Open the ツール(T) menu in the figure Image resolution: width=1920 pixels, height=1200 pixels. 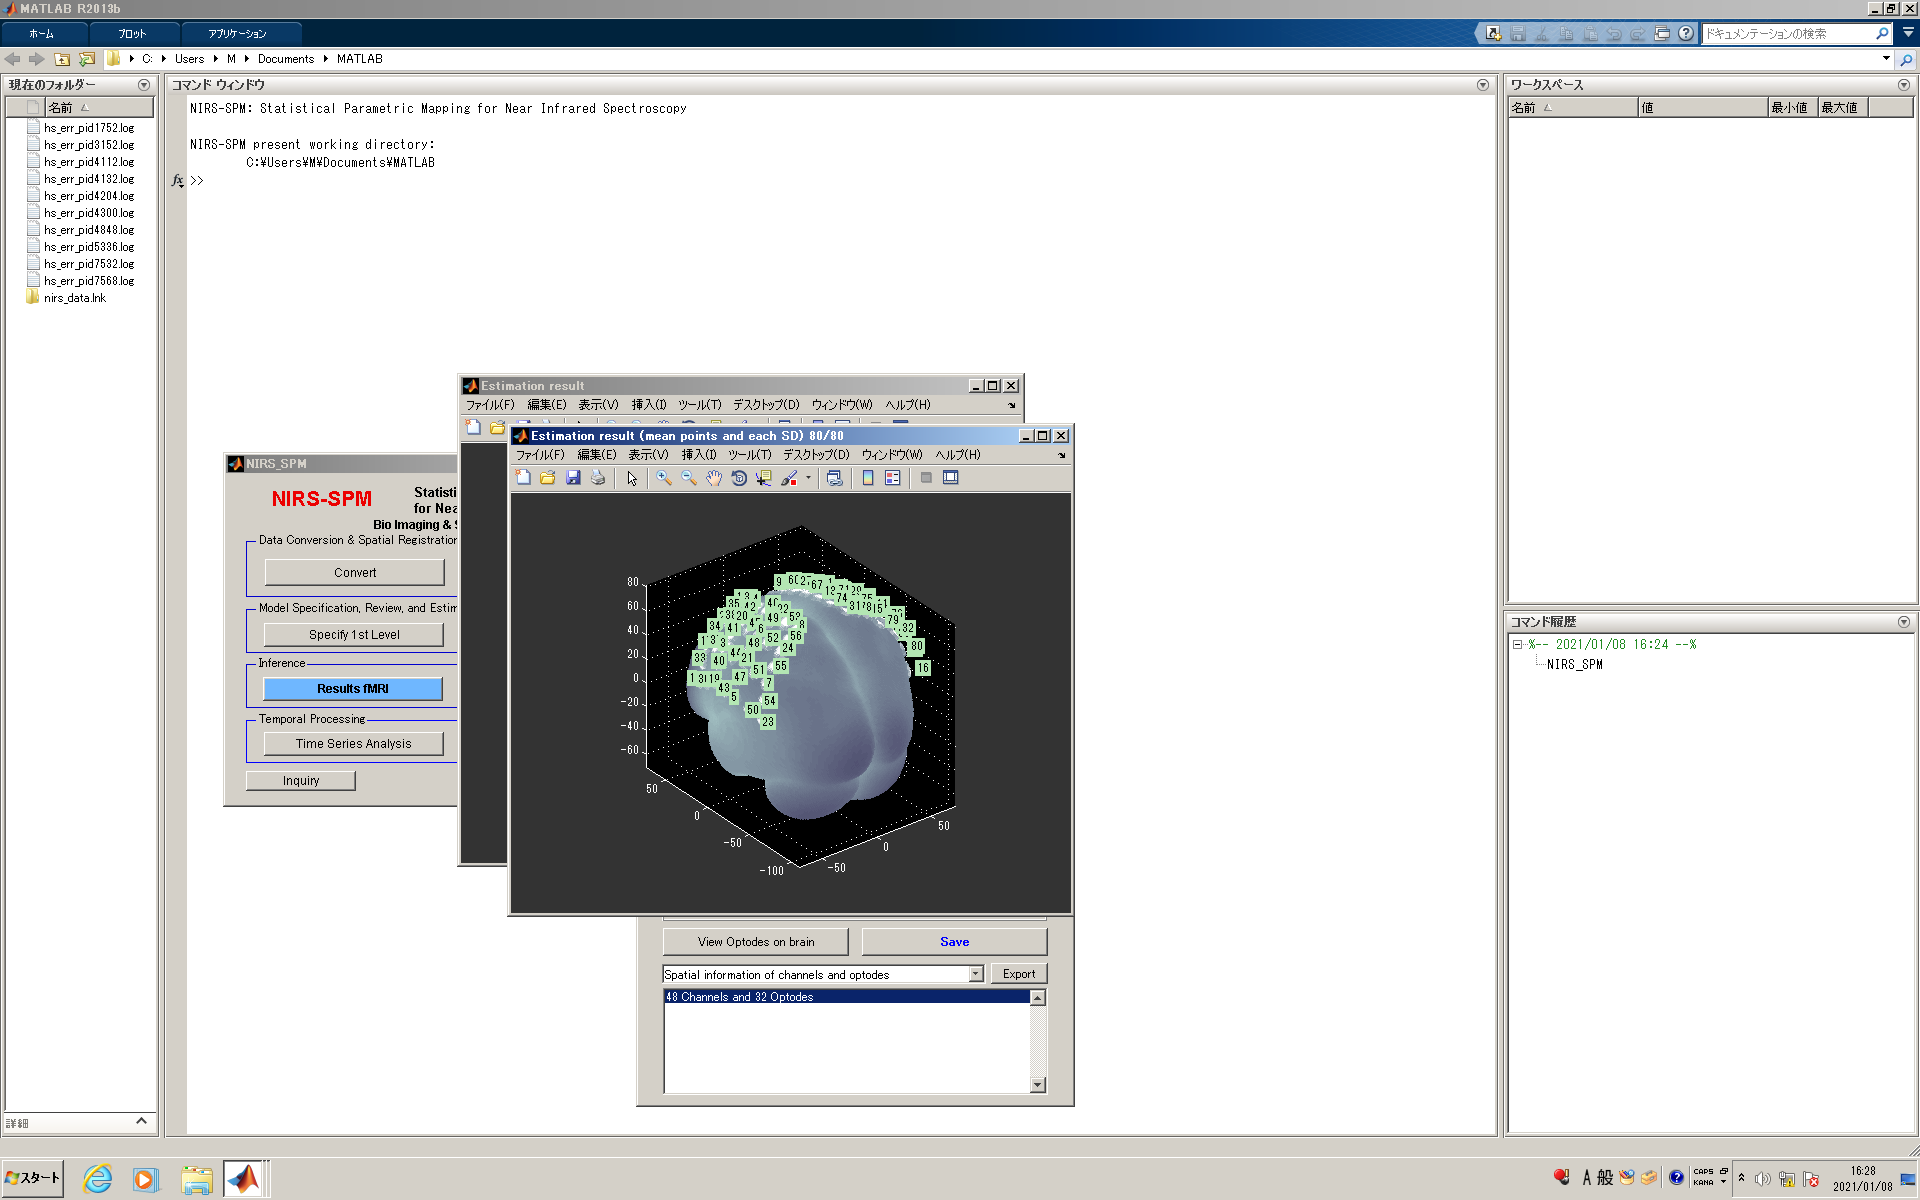click(749, 455)
